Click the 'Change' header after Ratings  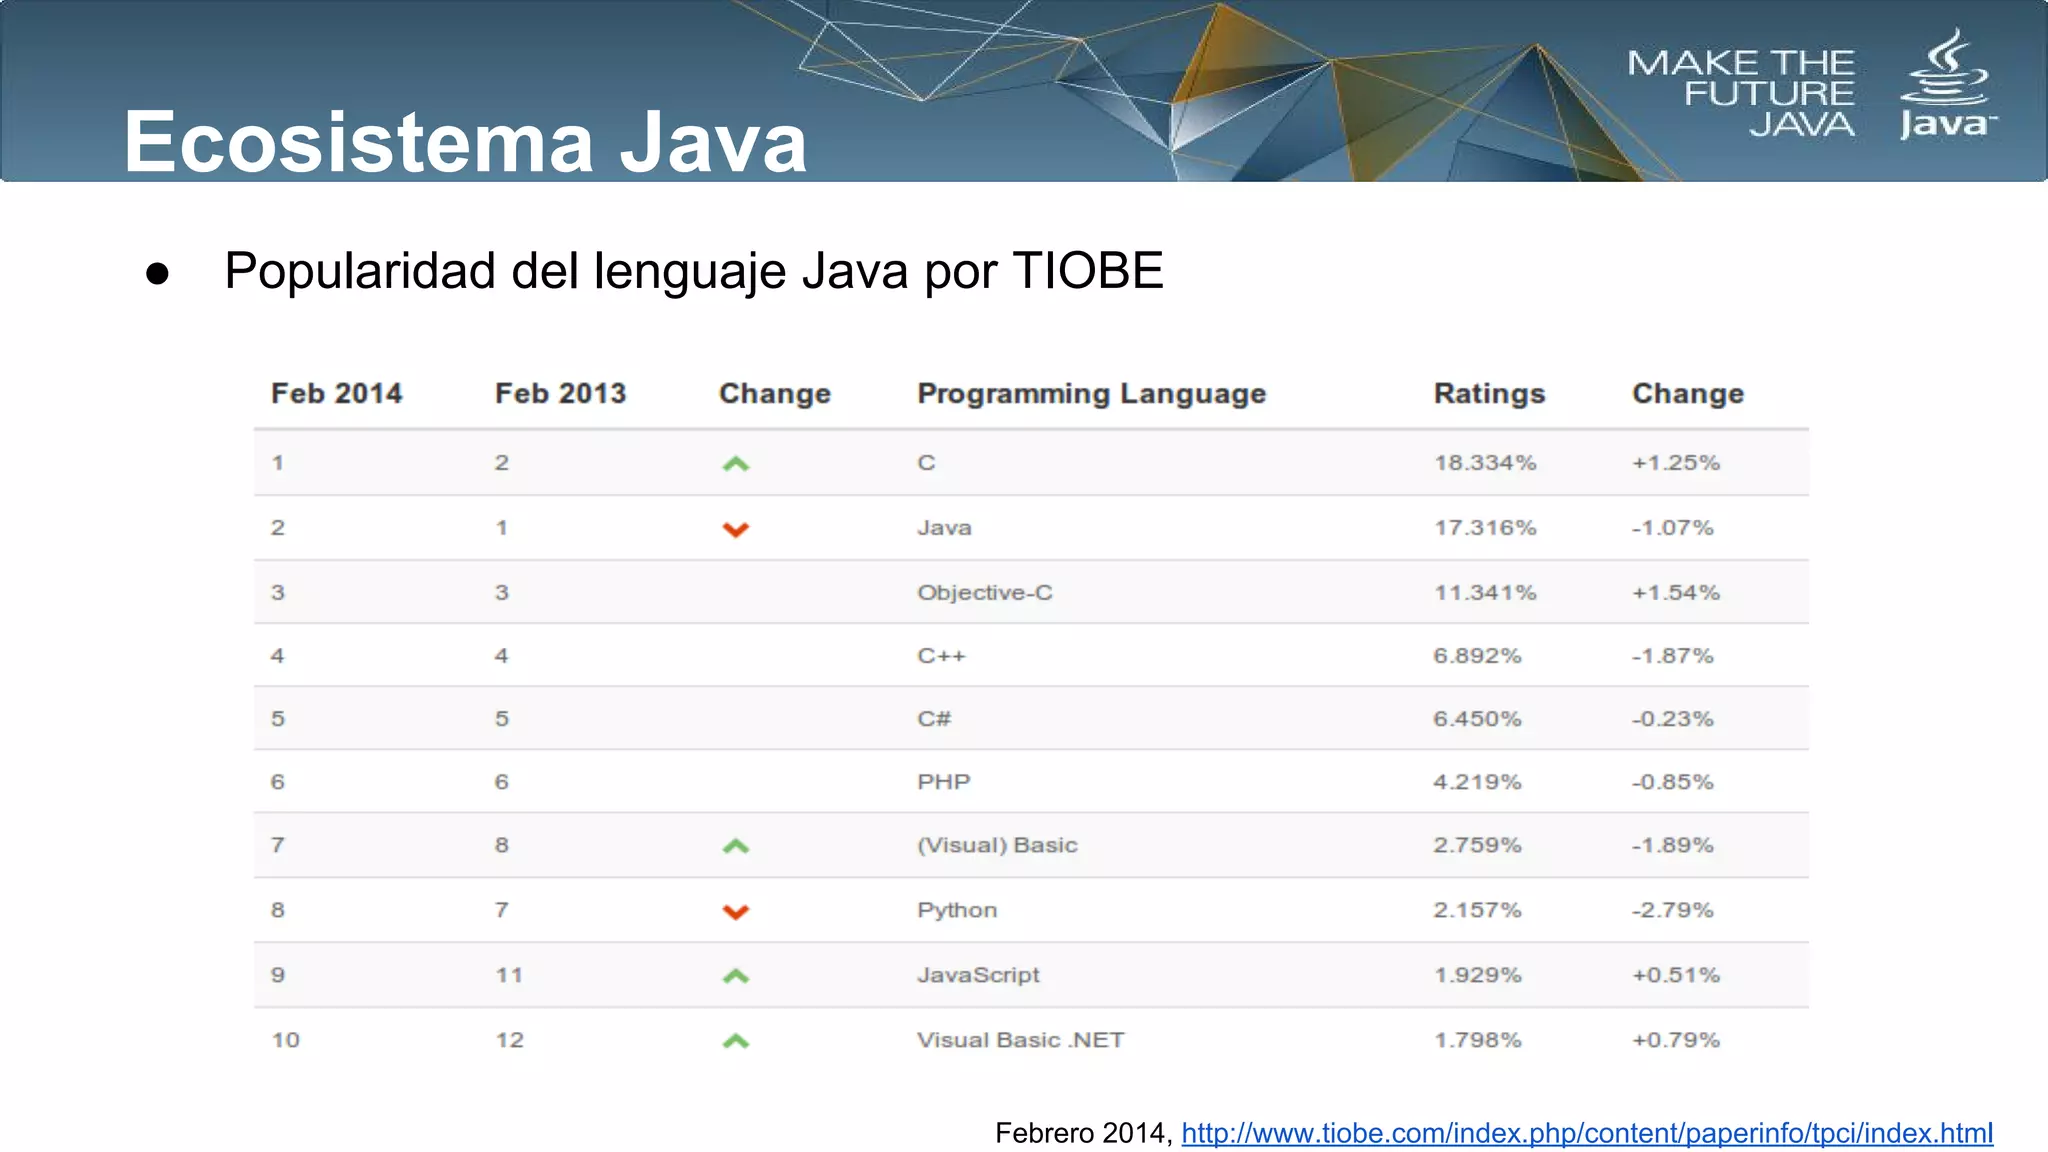click(1688, 393)
